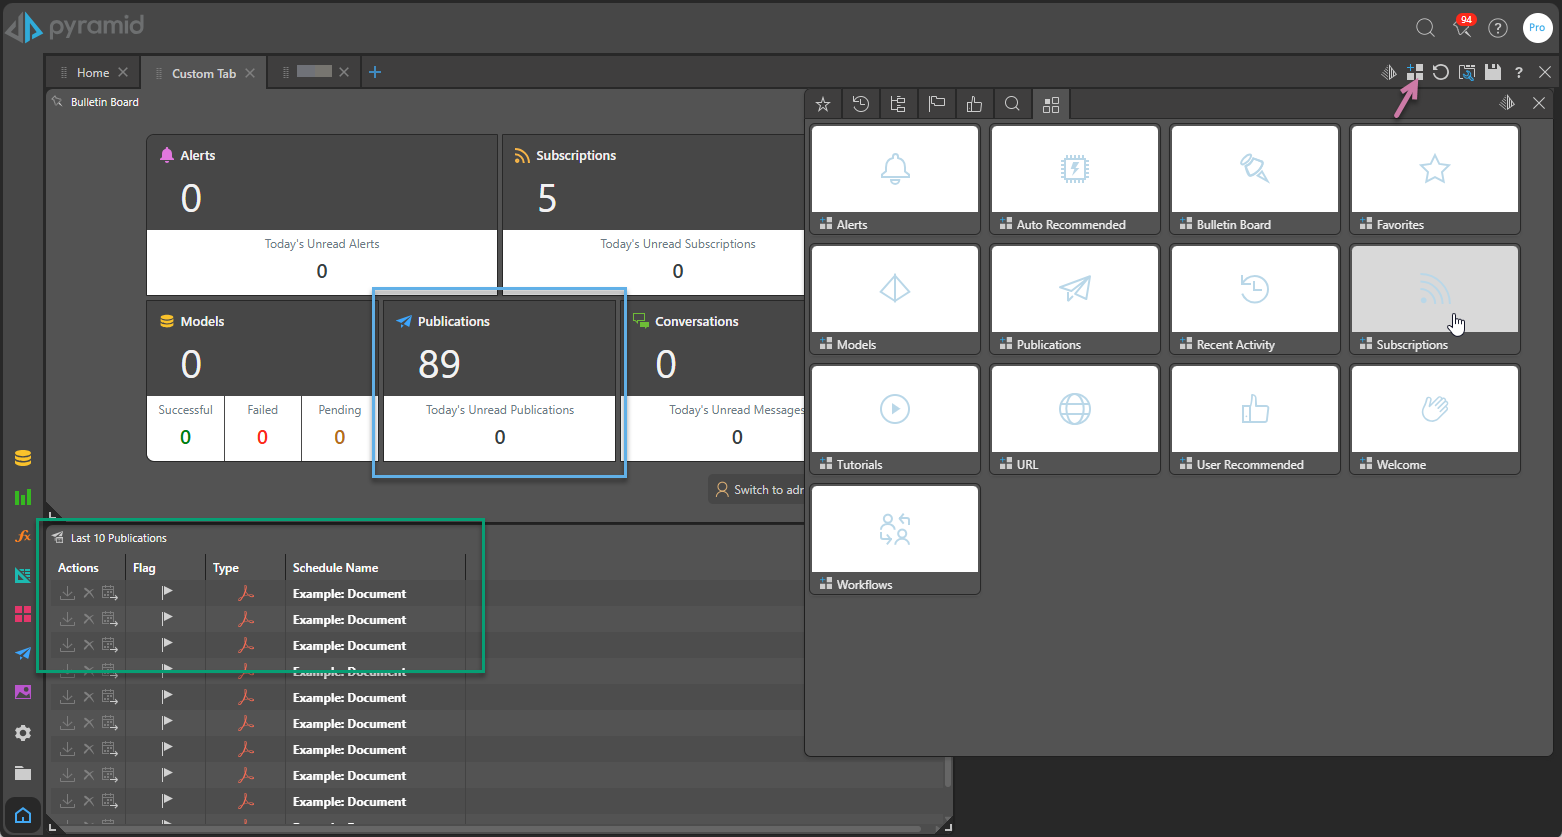Click the Add Widget toolbar icon
This screenshot has height=837, width=1562.
(x=1414, y=72)
